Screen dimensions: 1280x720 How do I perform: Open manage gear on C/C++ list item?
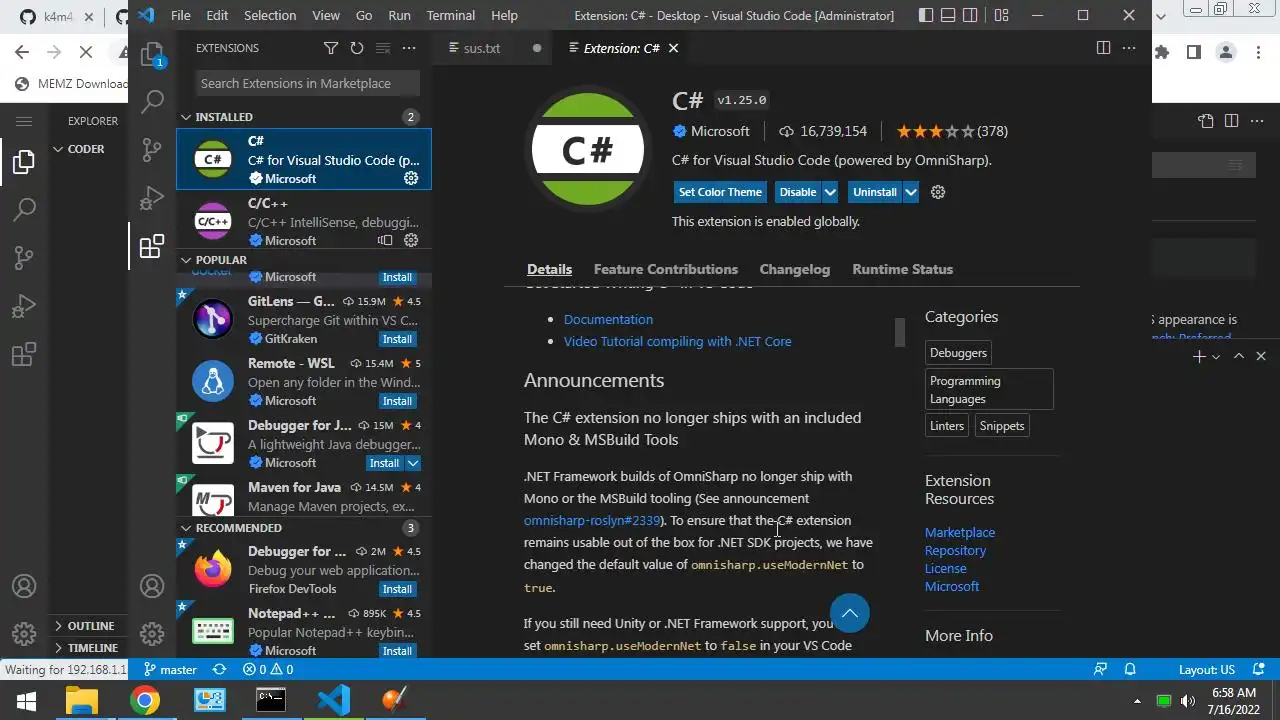[x=410, y=240]
